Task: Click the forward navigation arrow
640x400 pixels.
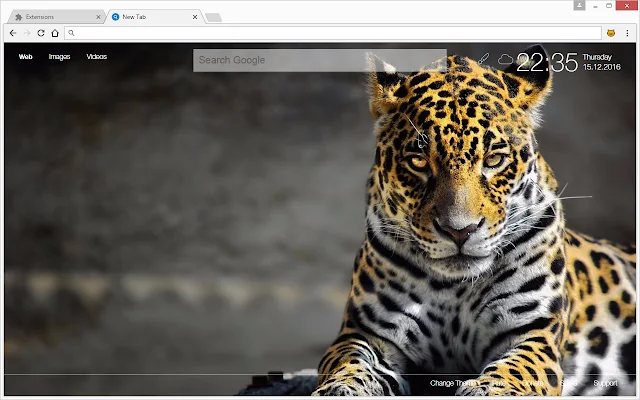Action: [x=27, y=33]
